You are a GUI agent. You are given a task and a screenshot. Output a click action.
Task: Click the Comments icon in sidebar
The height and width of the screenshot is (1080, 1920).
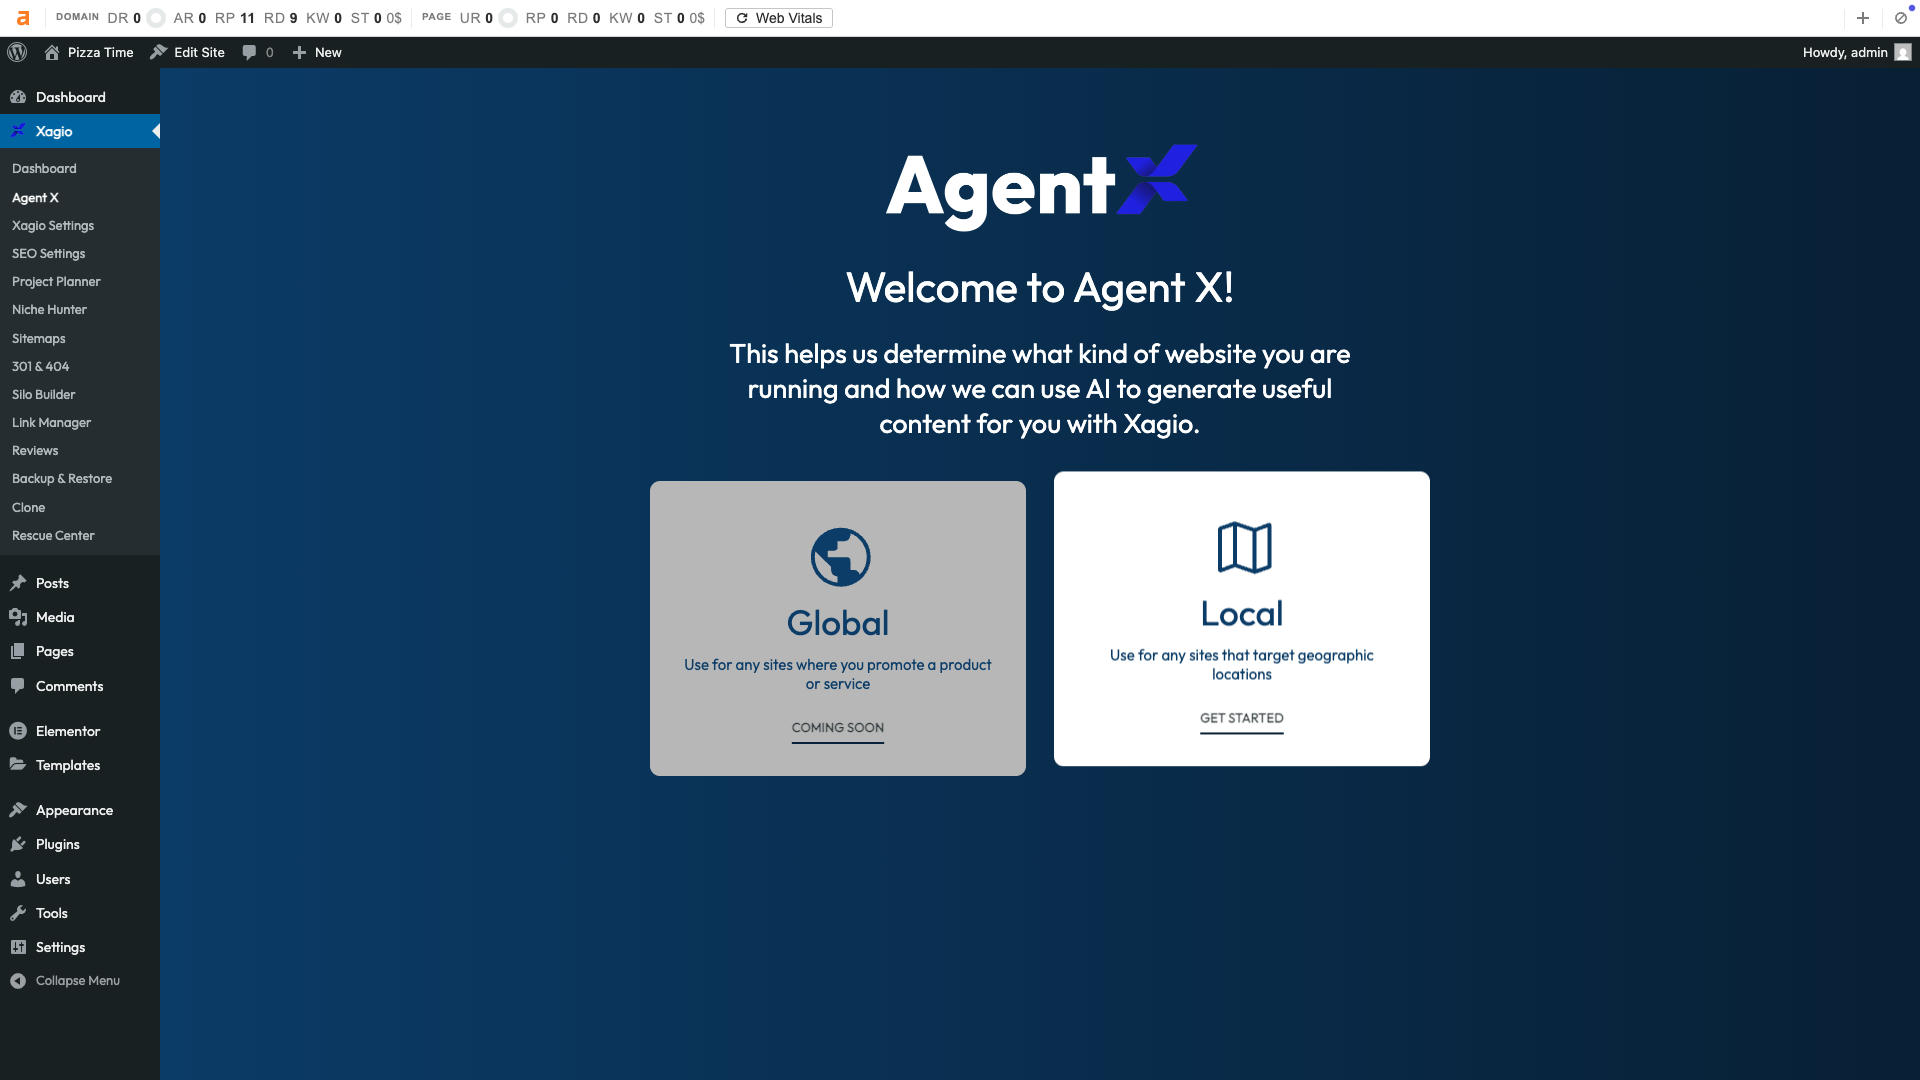click(18, 686)
